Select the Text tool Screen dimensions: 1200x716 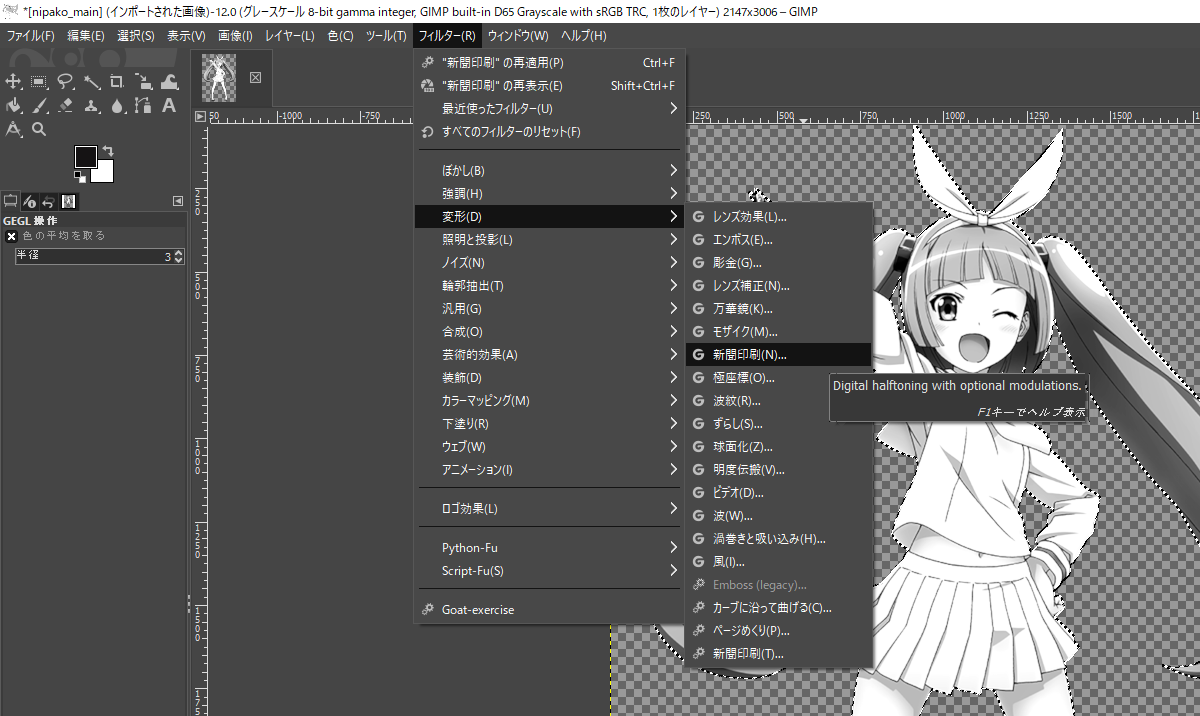(x=169, y=106)
